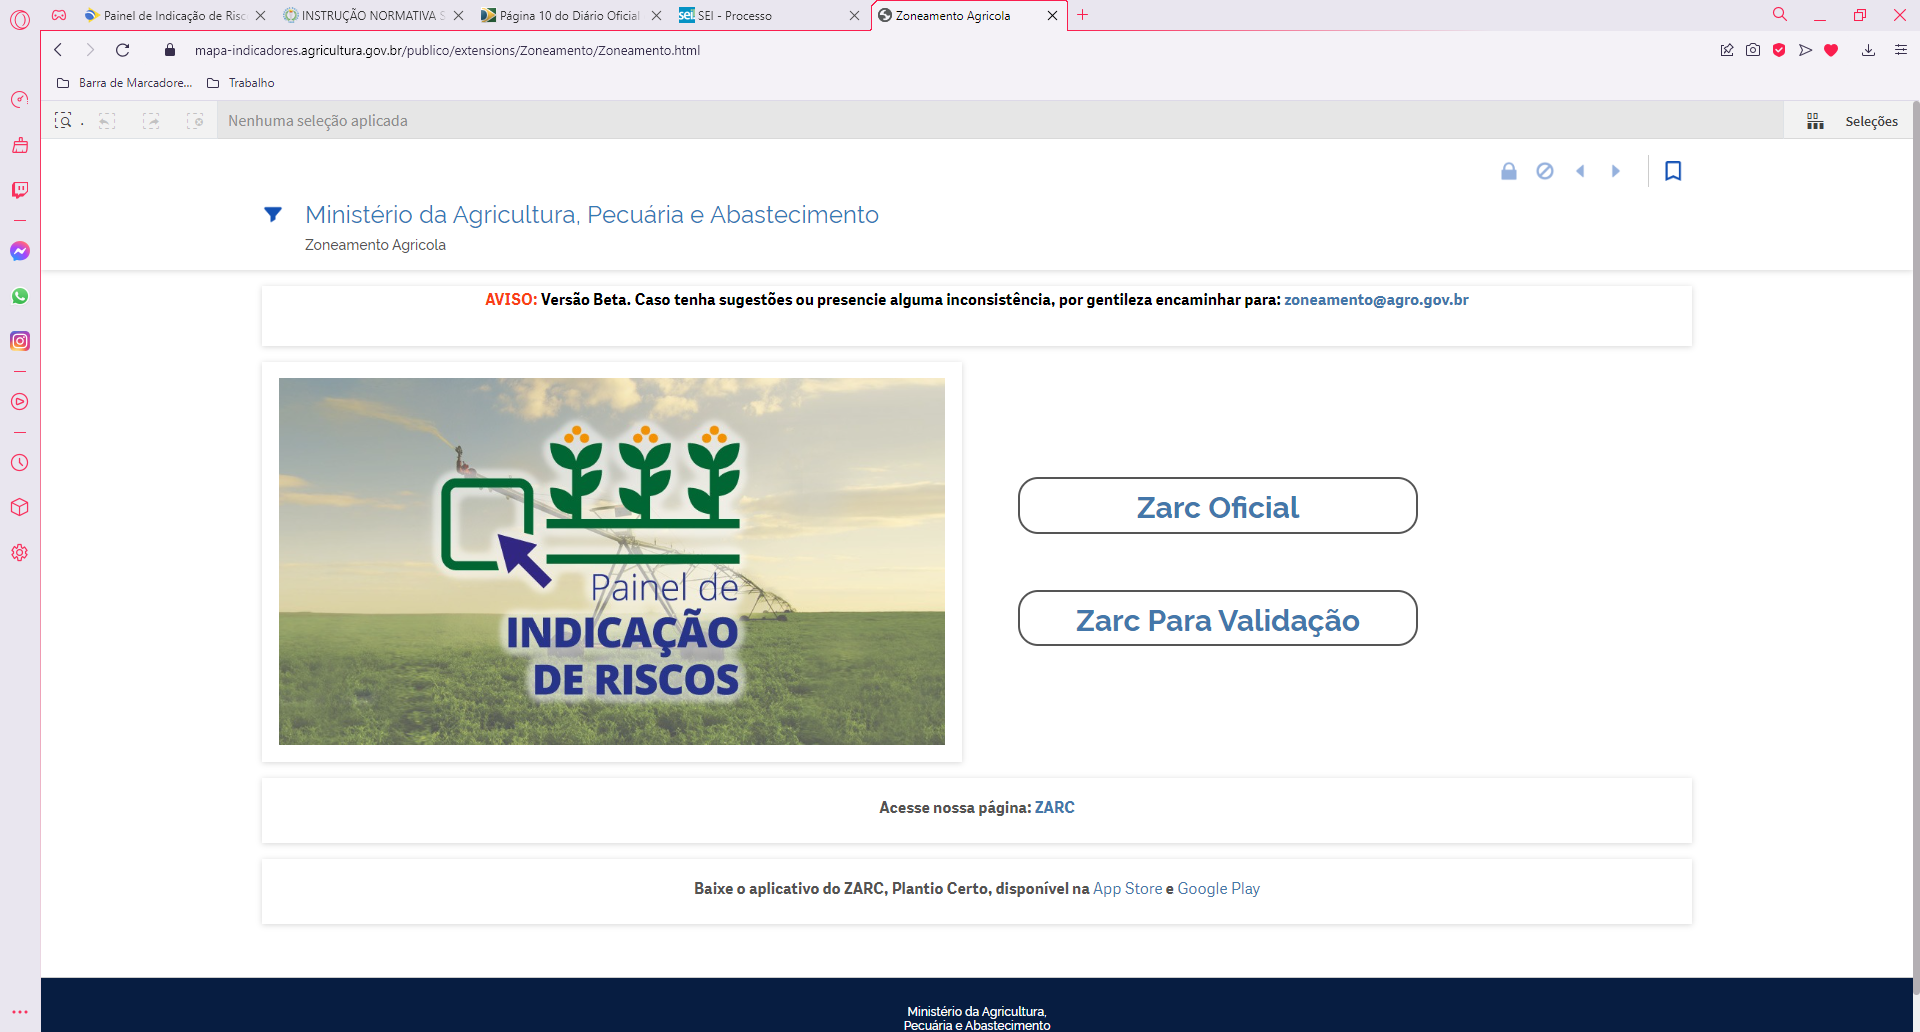Viewport: 1920px width, 1032px height.
Task: Follow the Google Play link
Action: click(1218, 888)
